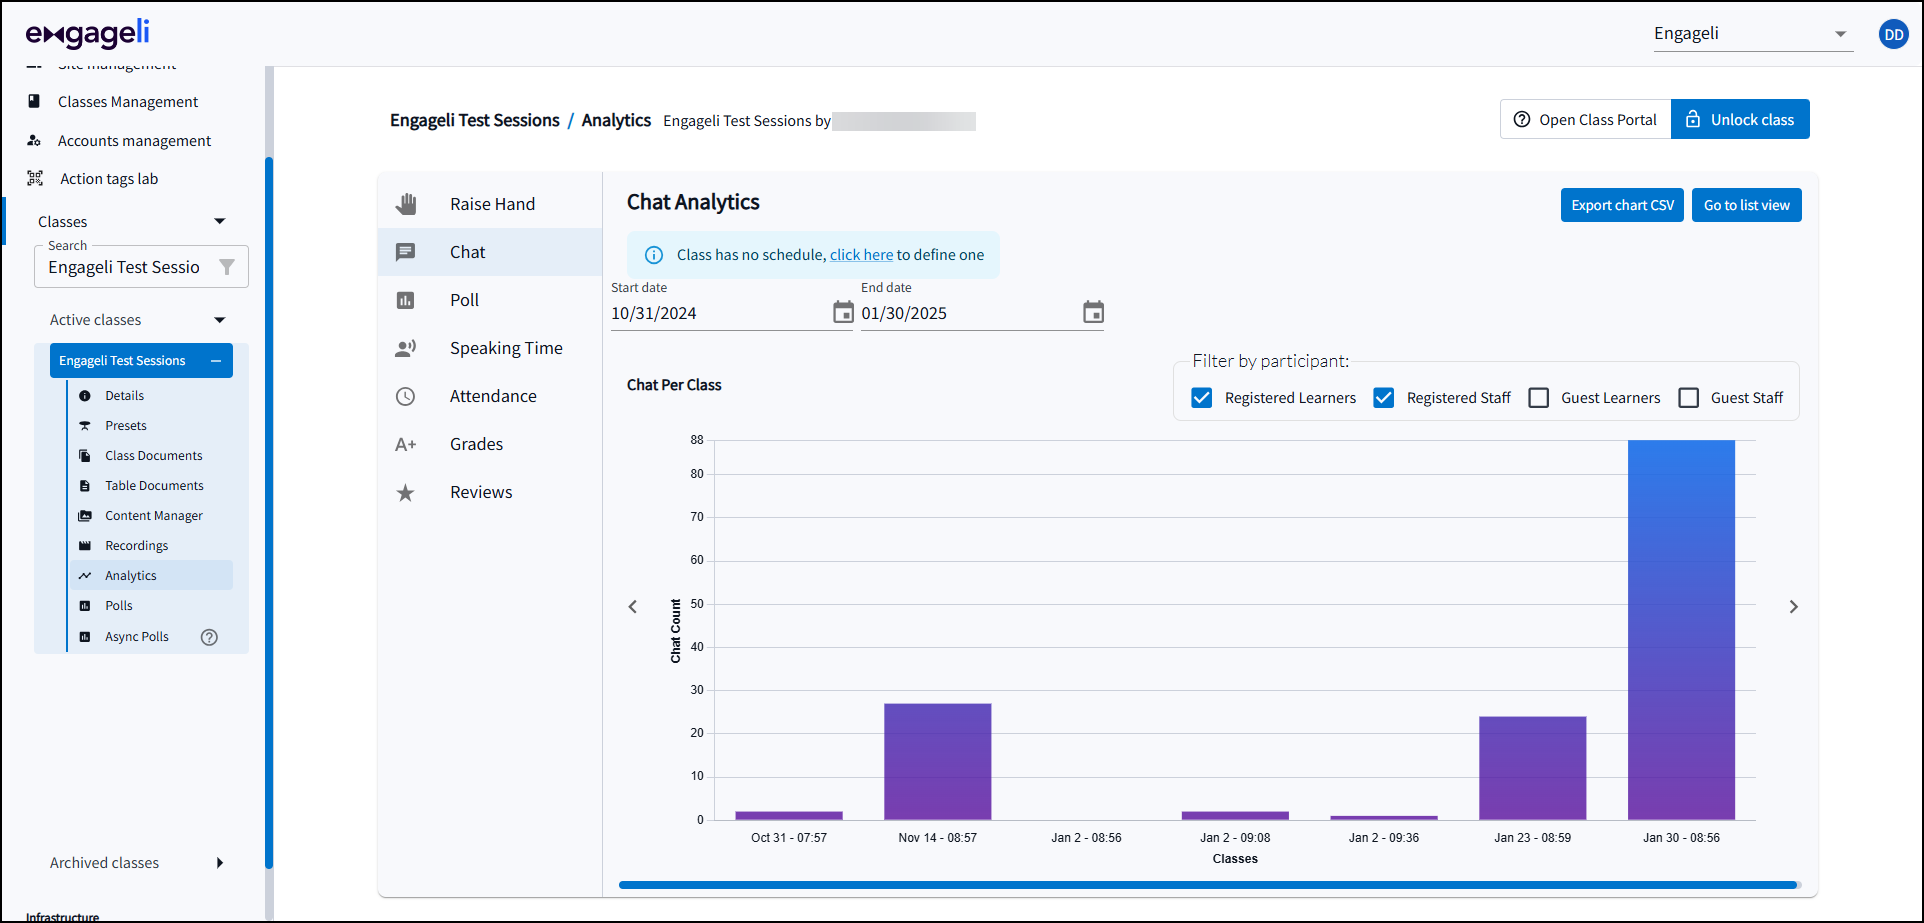This screenshot has width=1924, height=923.
Task: Uncheck Registered Learners filter
Action: coord(1202,398)
